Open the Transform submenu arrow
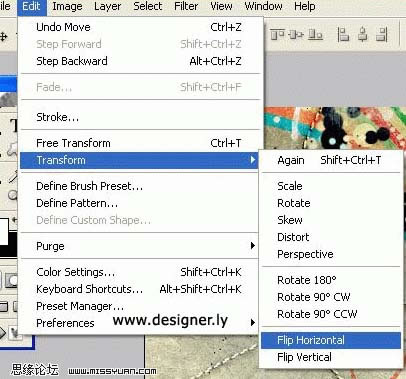 click(253, 160)
